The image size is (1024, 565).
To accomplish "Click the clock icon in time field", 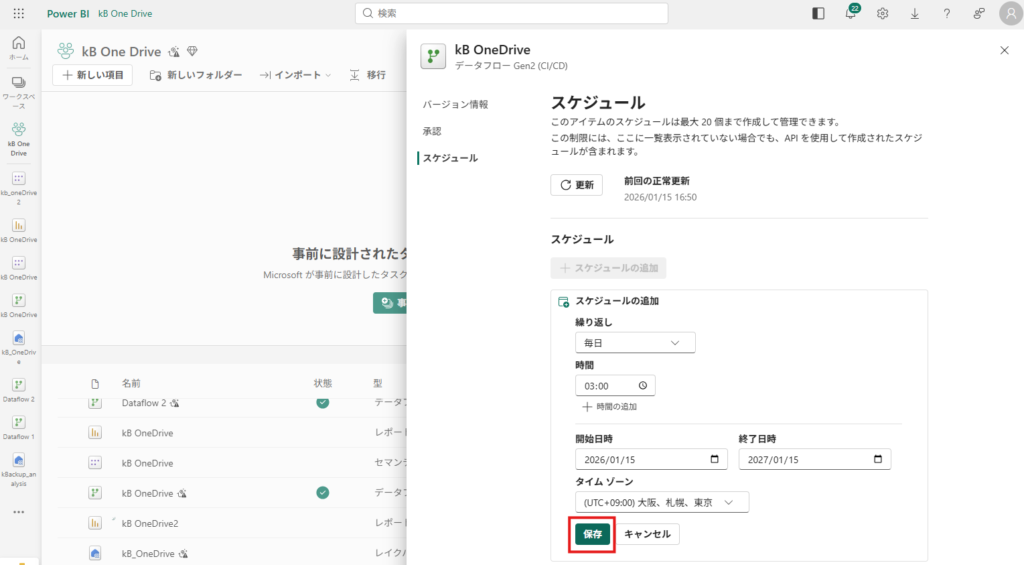I will (x=643, y=386).
